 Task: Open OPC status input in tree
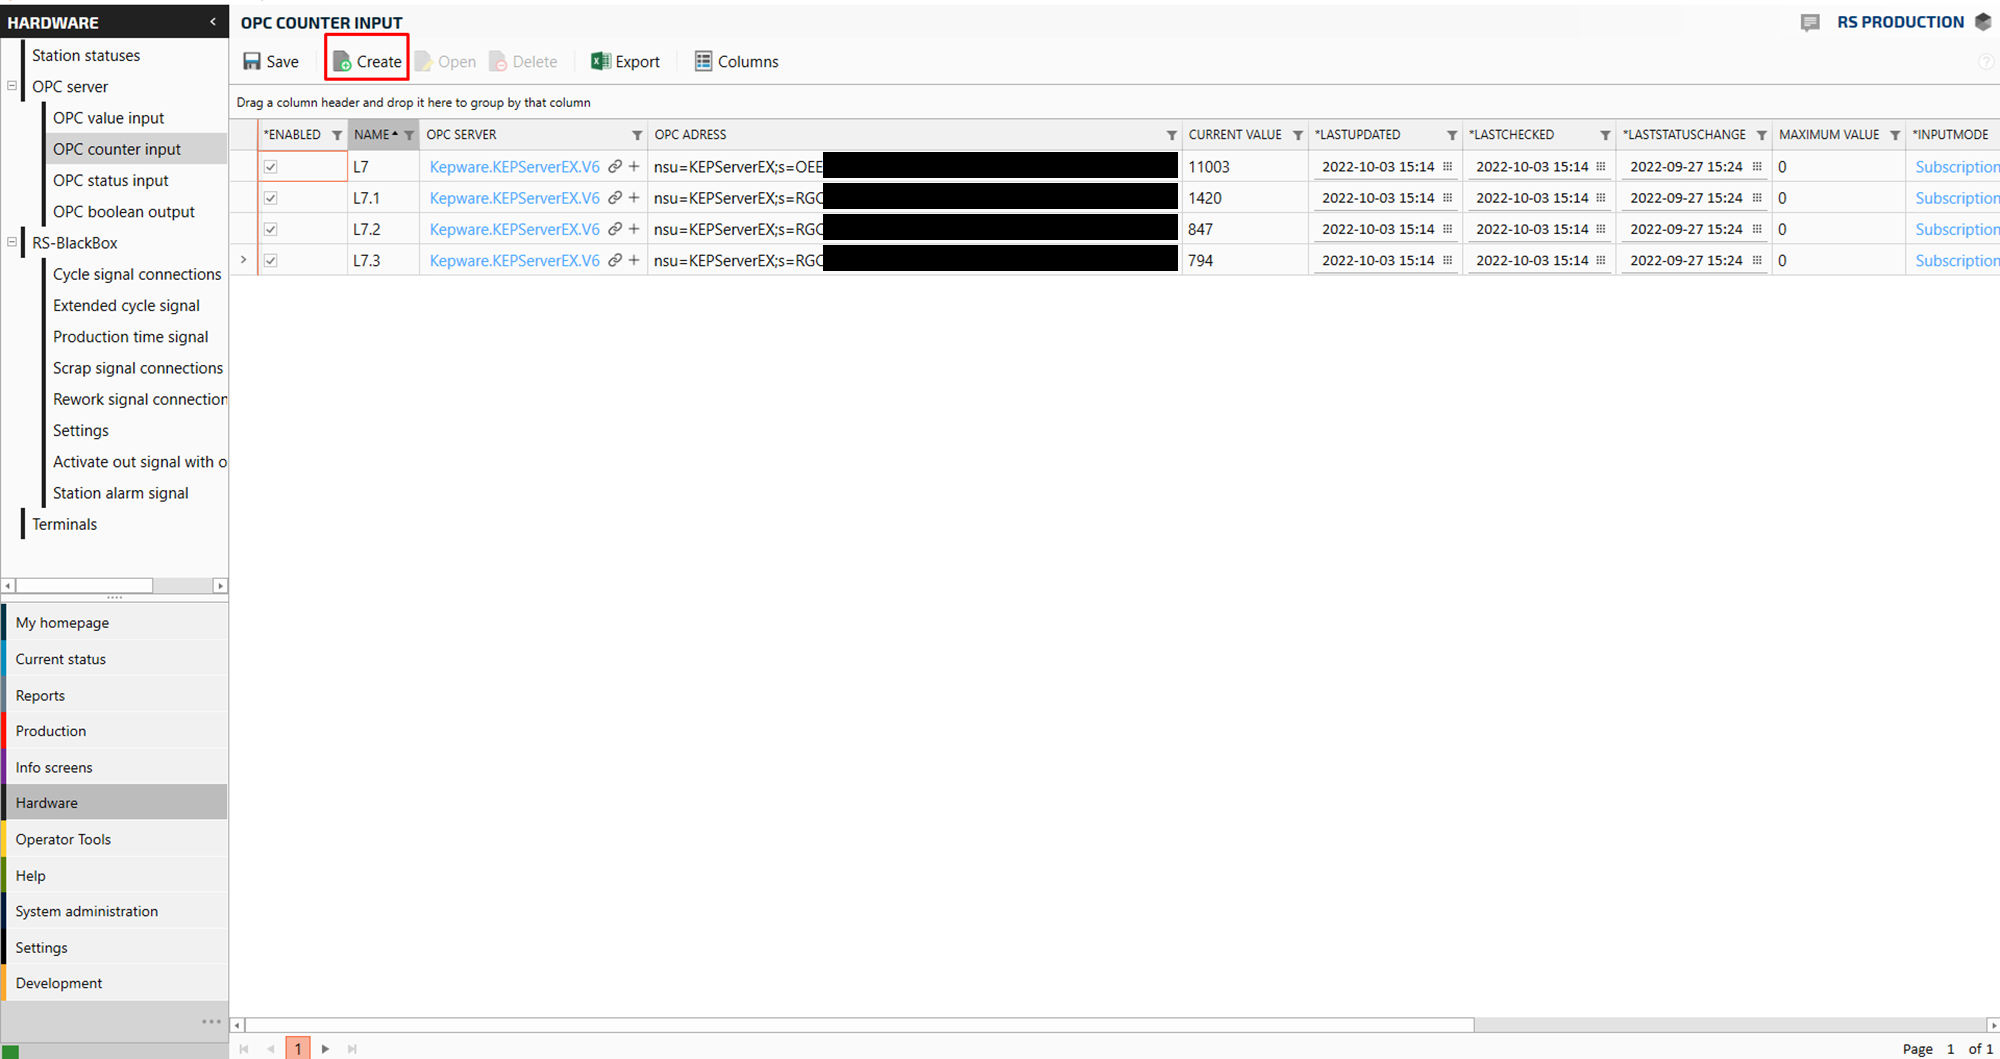click(111, 180)
